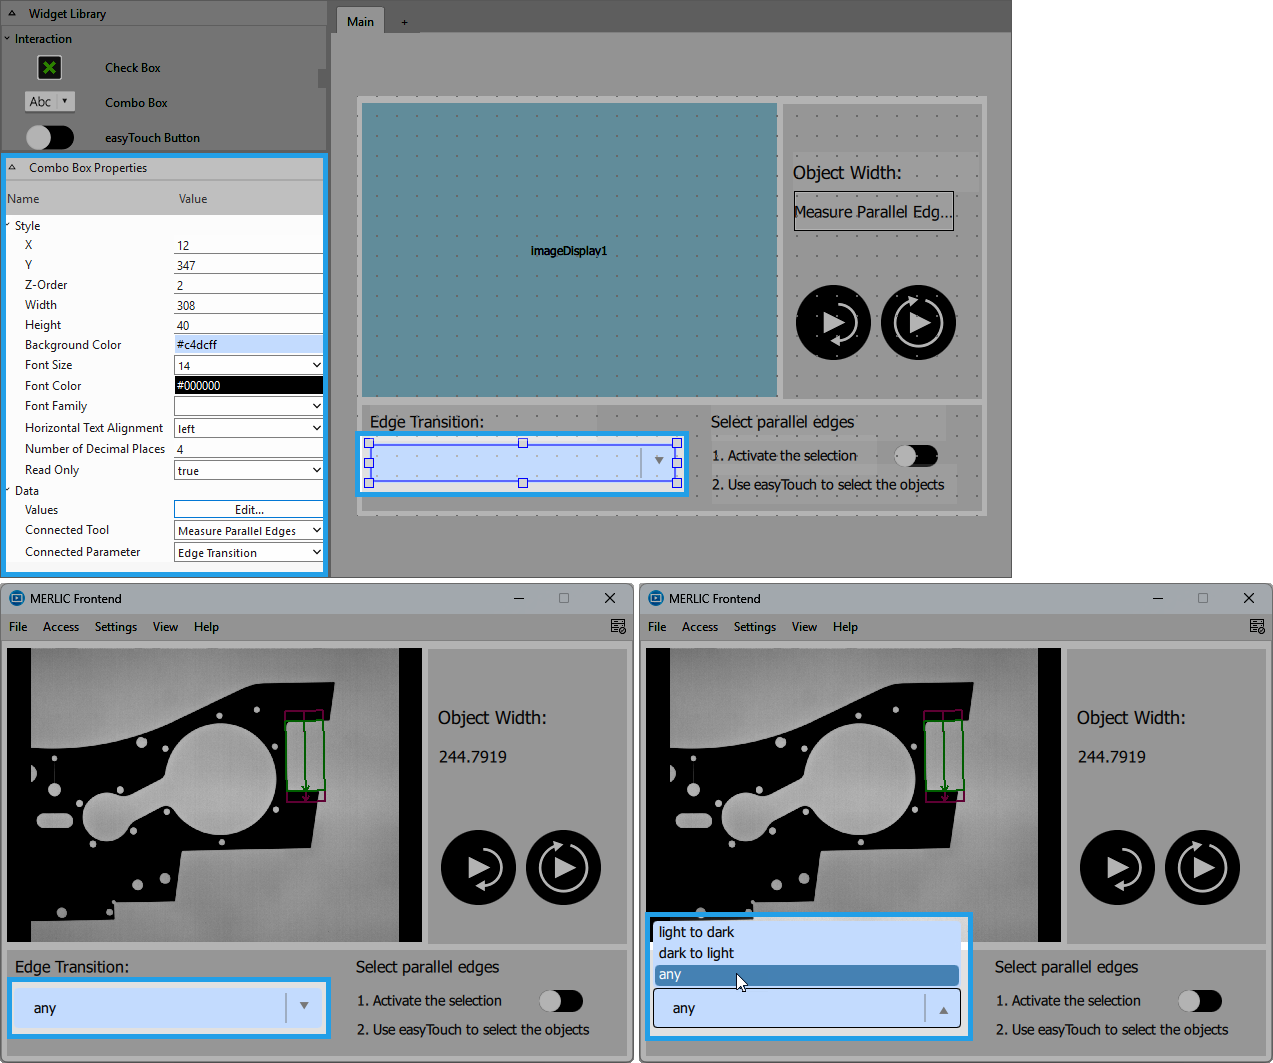The height and width of the screenshot is (1063, 1273).
Task: Expand the Connected Tool dropdown
Action: pyautogui.click(x=248, y=531)
